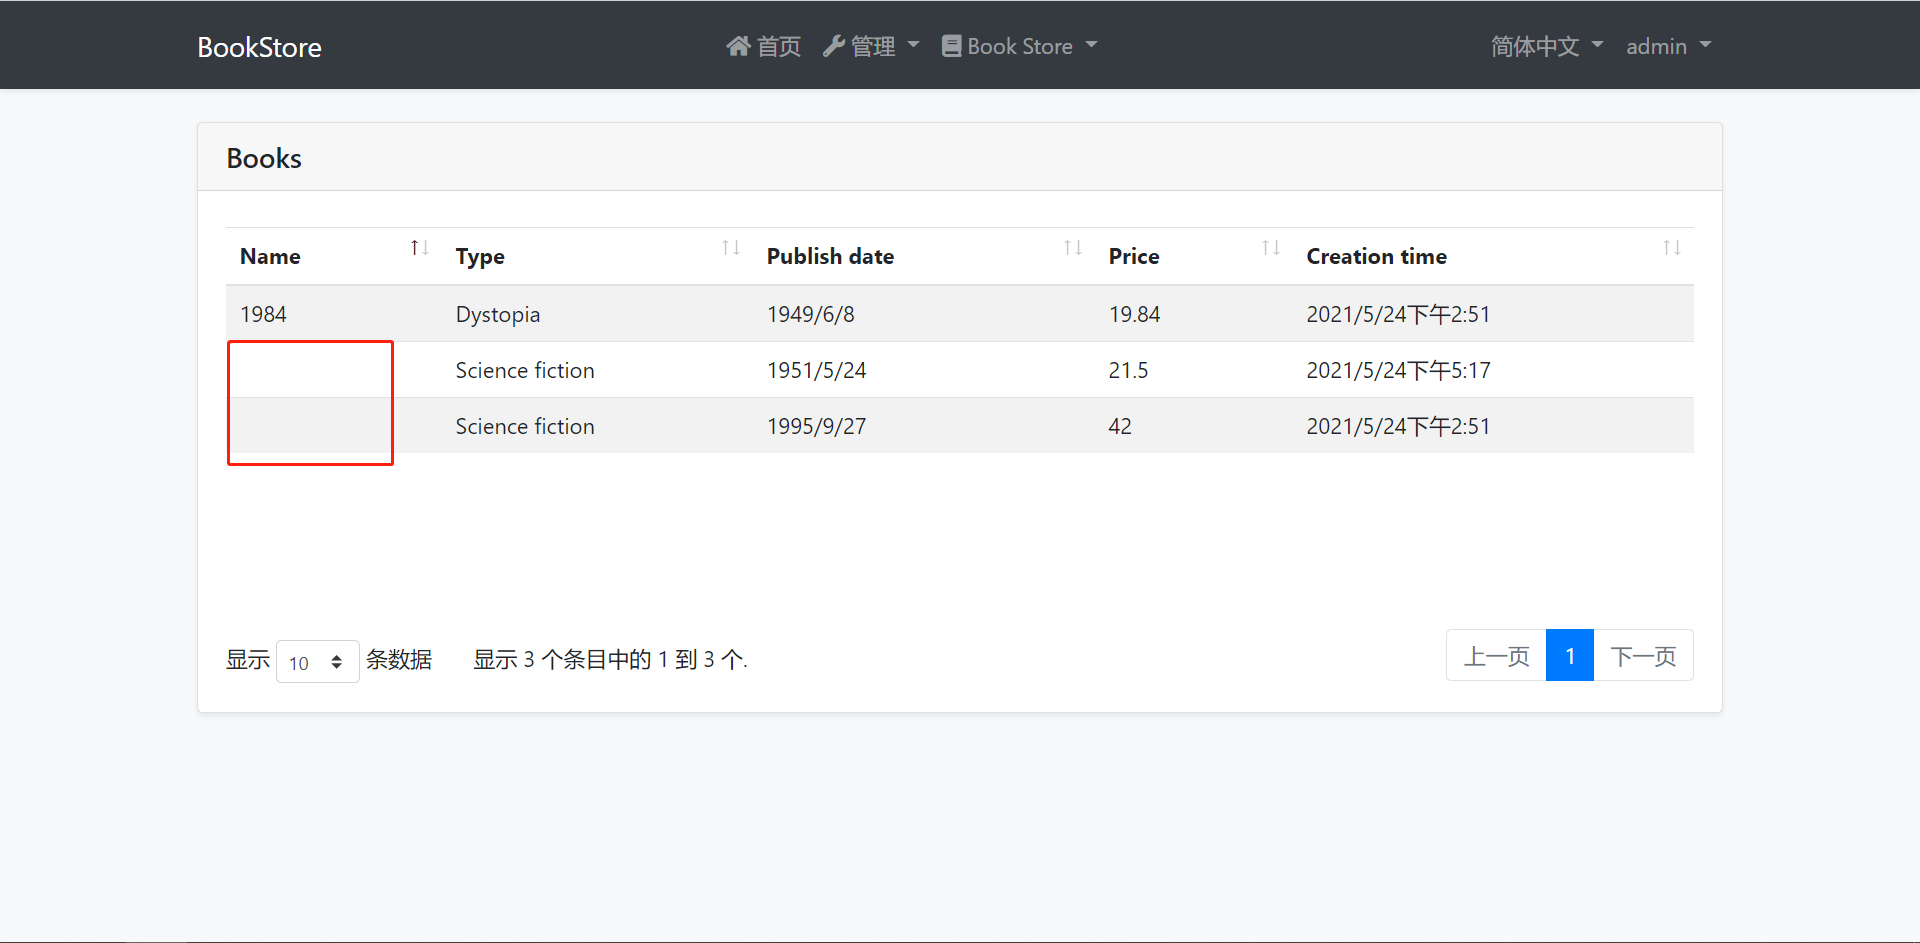Select the 首页 menu item
Viewport: 1920px width, 943px height.
click(762, 45)
